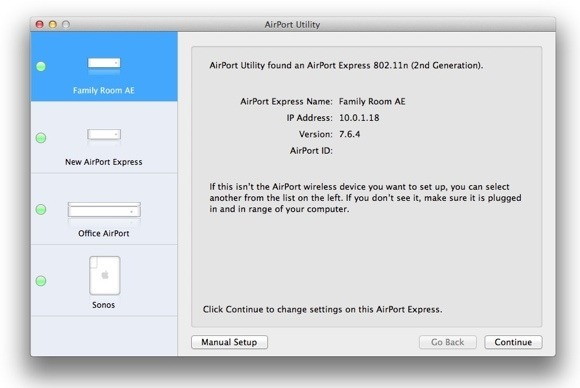This screenshot has height=388, width=580.
Task: Click the "Version:" label
Action: tap(316, 134)
